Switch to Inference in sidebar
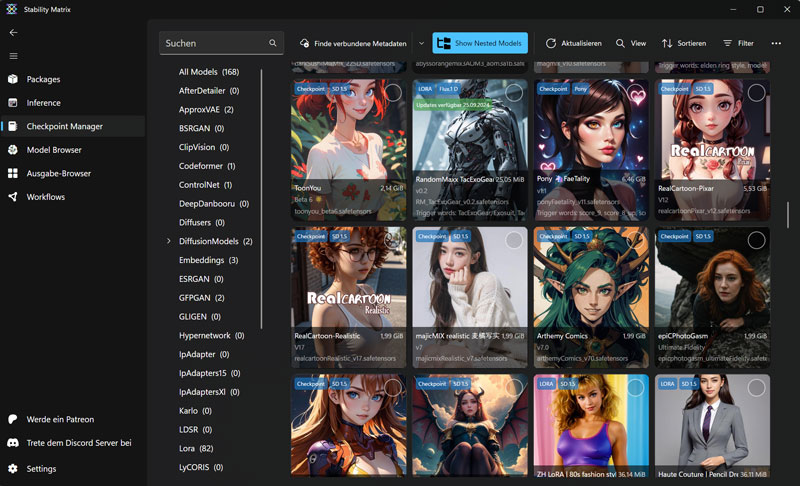The width and height of the screenshot is (800, 486). [x=43, y=103]
